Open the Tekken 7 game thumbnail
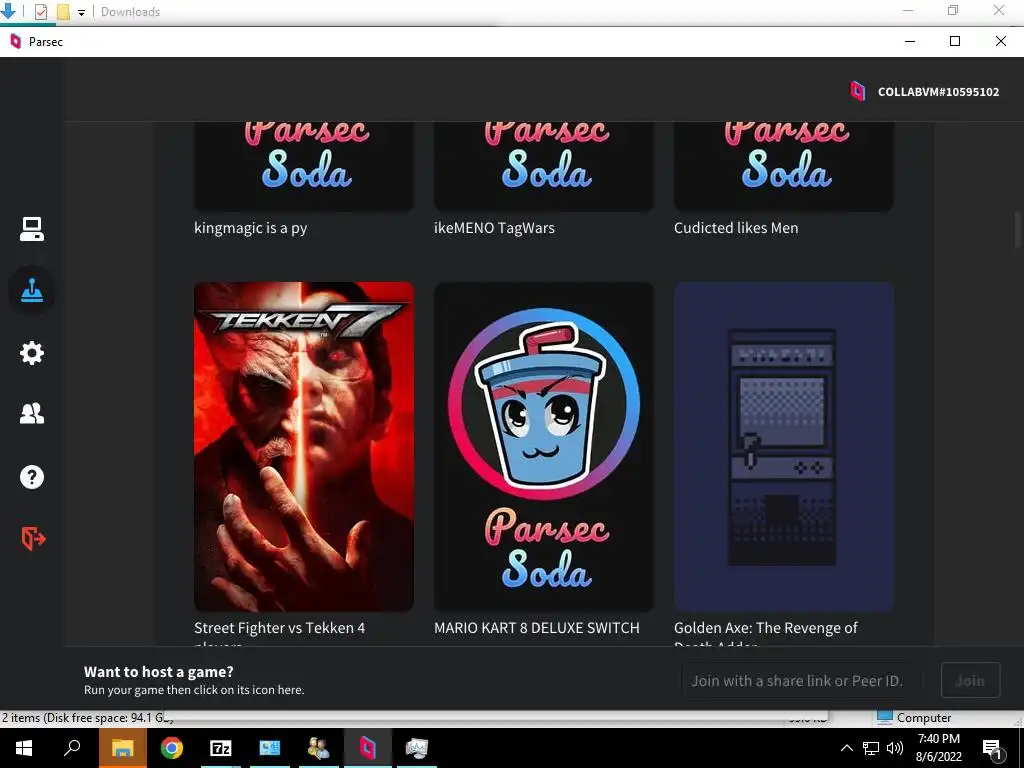The height and width of the screenshot is (768, 1024). [304, 447]
